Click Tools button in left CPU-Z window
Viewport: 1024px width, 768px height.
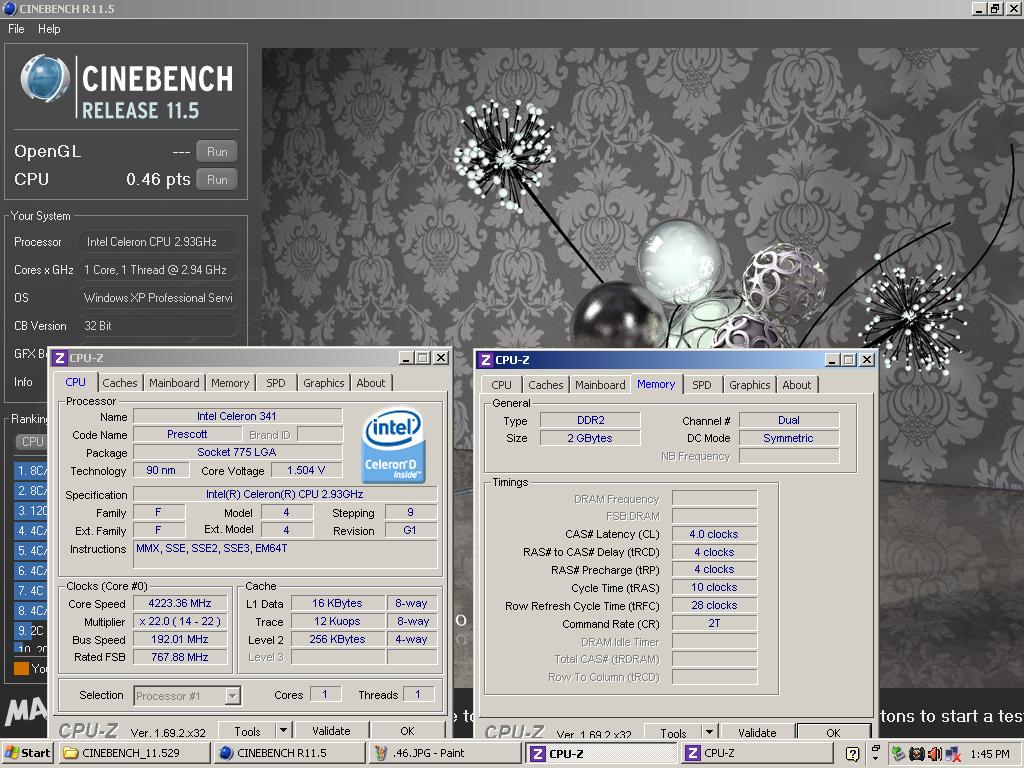coord(247,731)
